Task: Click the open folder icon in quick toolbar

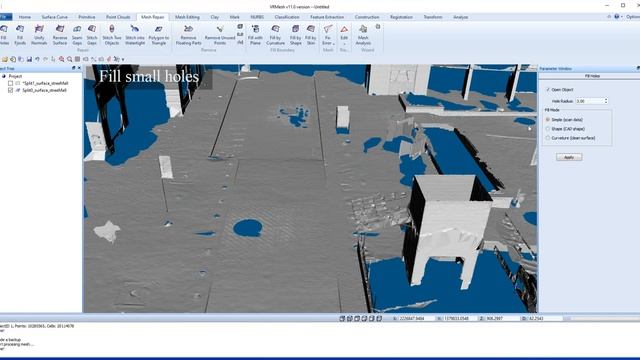Action: click(5, 59)
